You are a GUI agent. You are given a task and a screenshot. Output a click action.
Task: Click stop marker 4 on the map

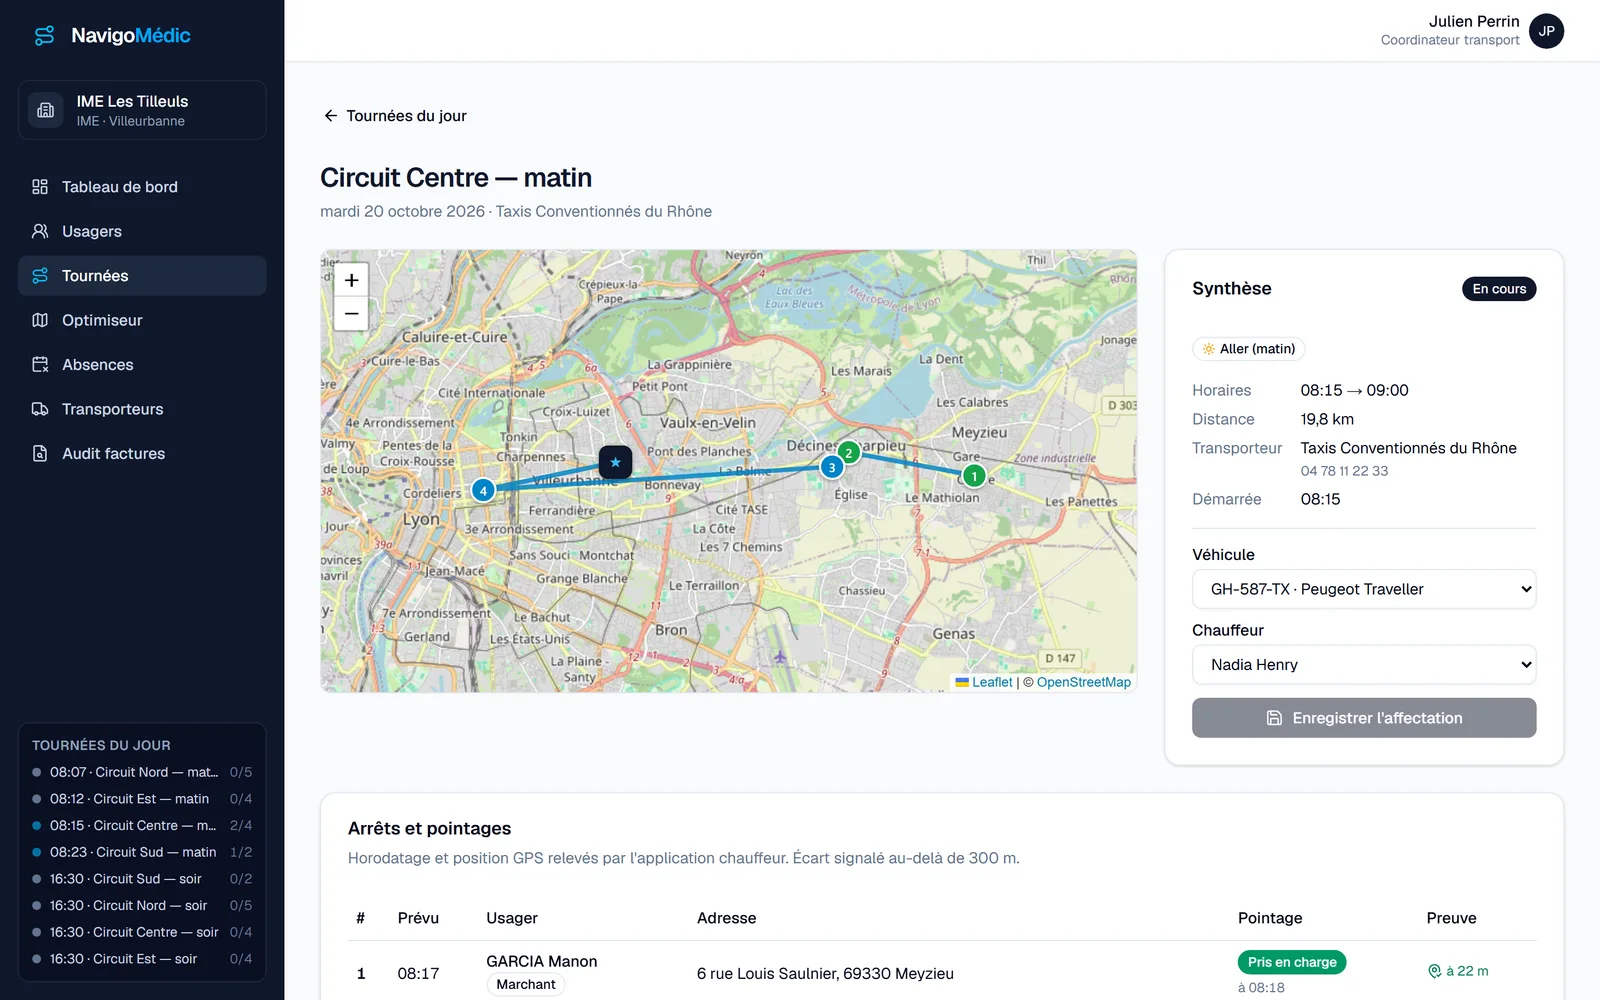483,490
